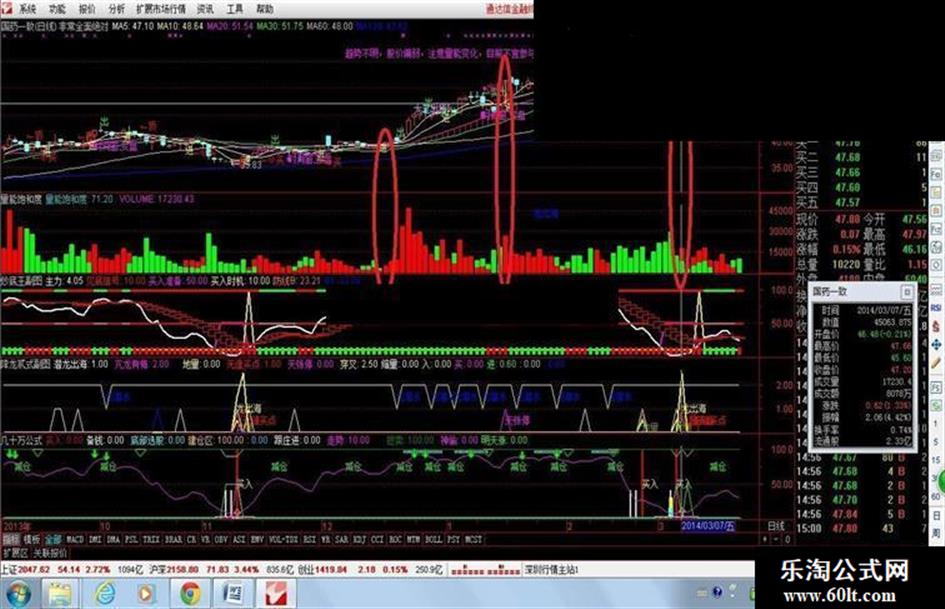The width and height of the screenshot is (945, 609).
Task: Switch to the ROC indicator
Action: pos(395,540)
